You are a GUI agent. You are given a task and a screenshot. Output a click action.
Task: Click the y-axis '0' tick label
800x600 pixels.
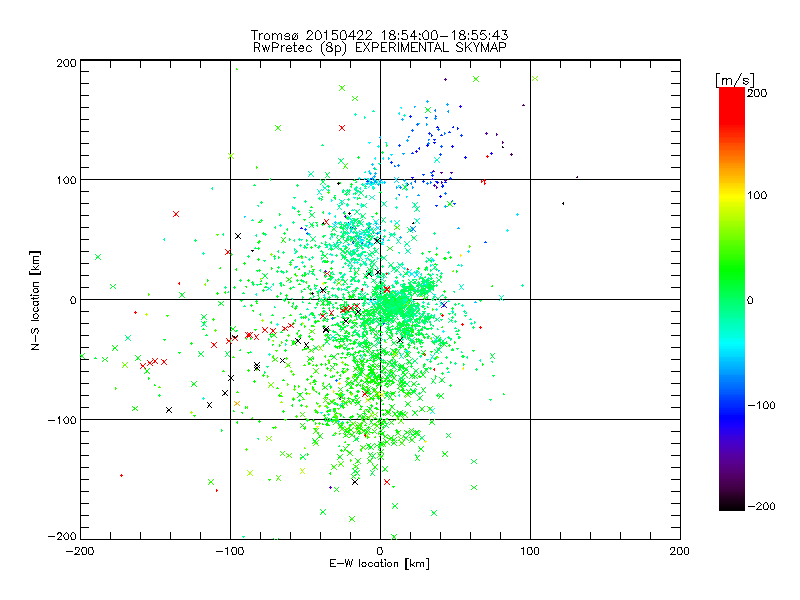pyautogui.click(x=73, y=300)
